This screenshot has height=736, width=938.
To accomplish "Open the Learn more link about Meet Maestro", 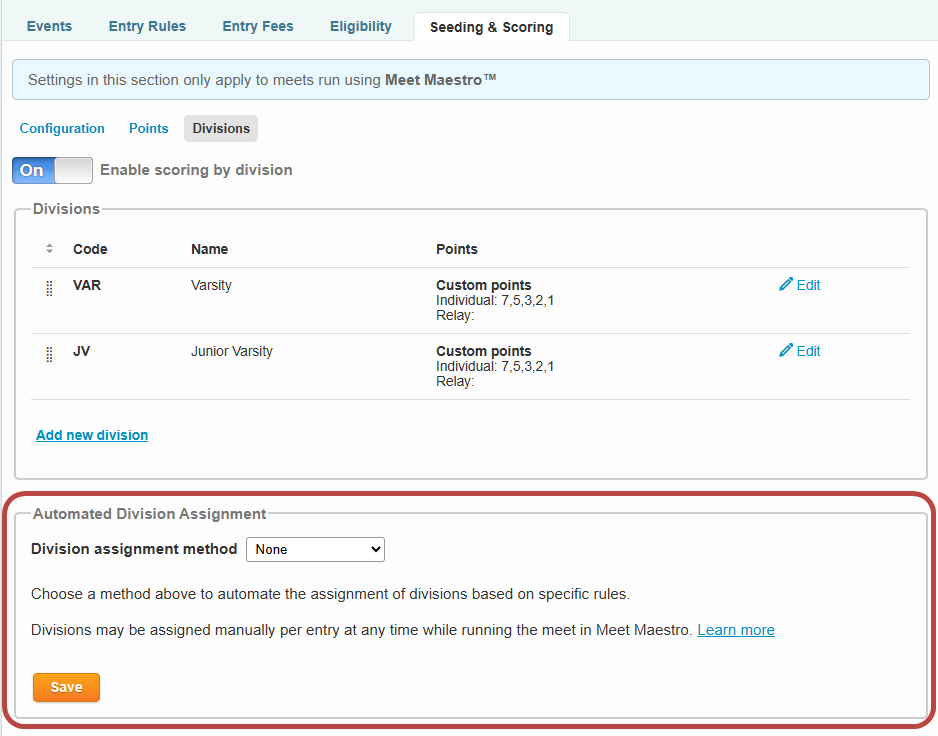I will (735, 629).
